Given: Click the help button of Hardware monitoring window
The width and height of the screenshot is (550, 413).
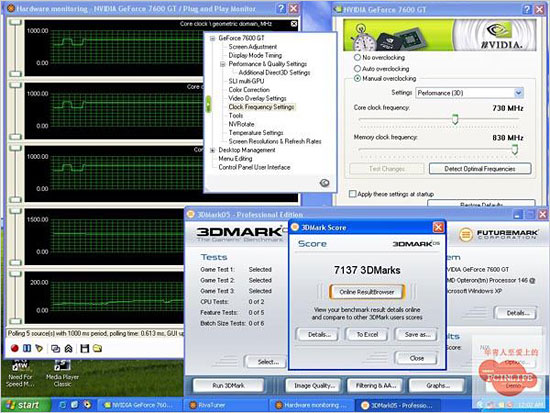Looking at the screenshot, I should (281, 8).
